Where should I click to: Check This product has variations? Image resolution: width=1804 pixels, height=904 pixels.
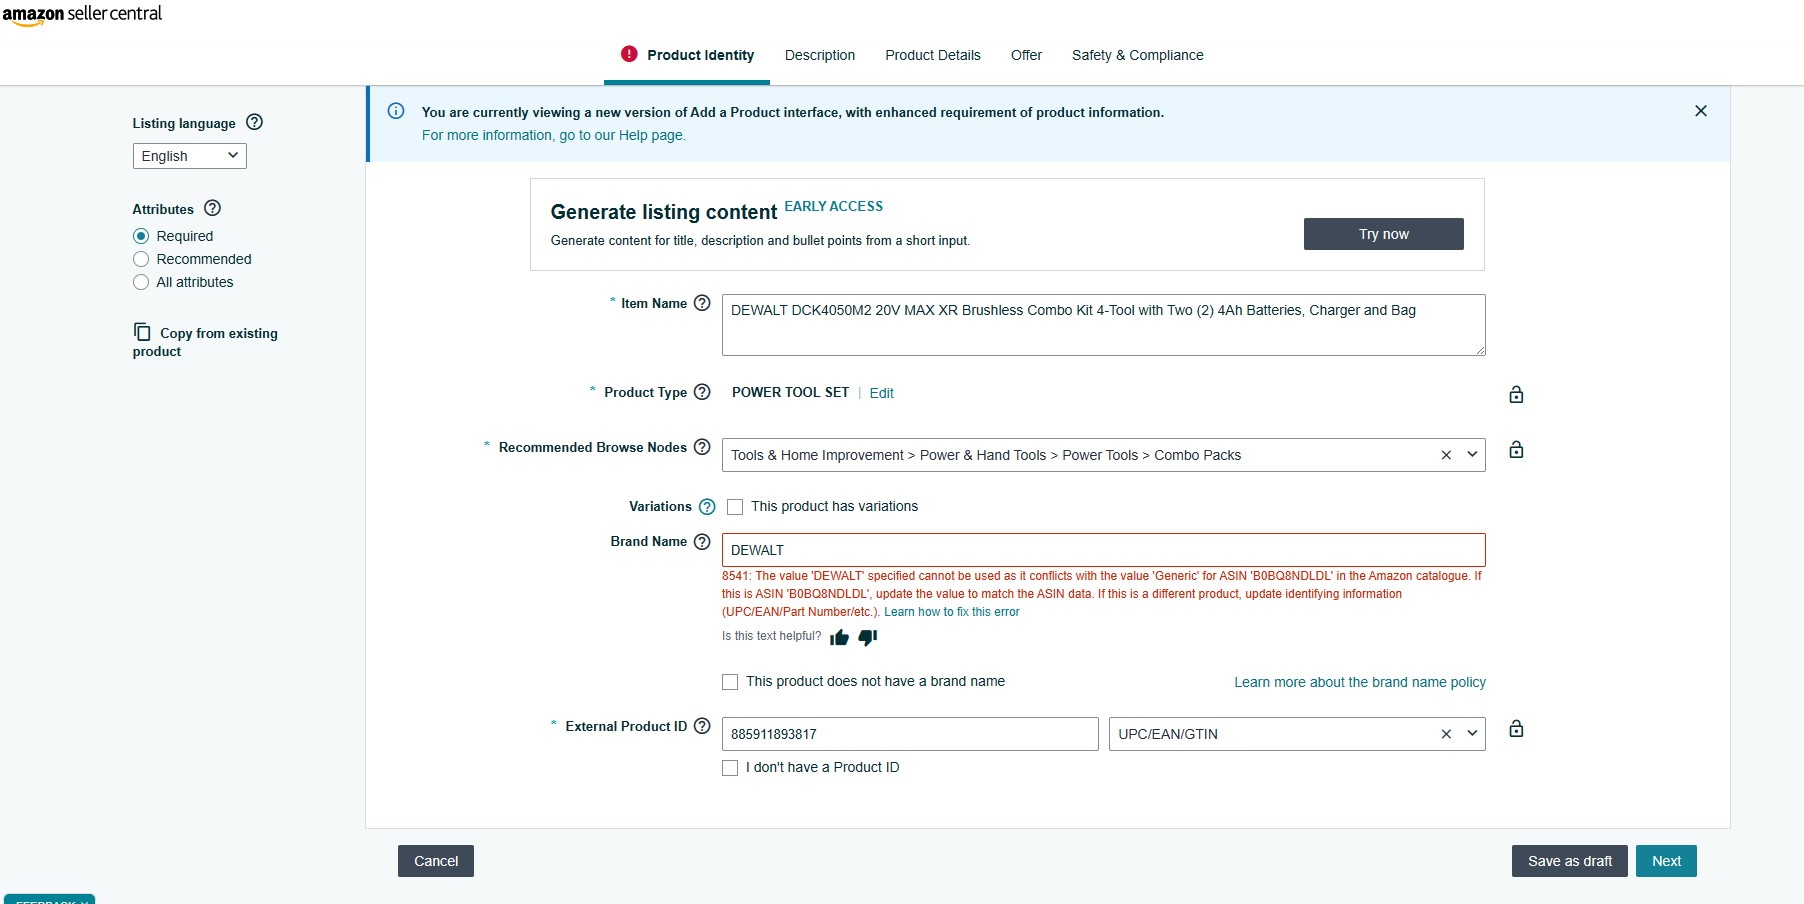[x=735, y=507]
